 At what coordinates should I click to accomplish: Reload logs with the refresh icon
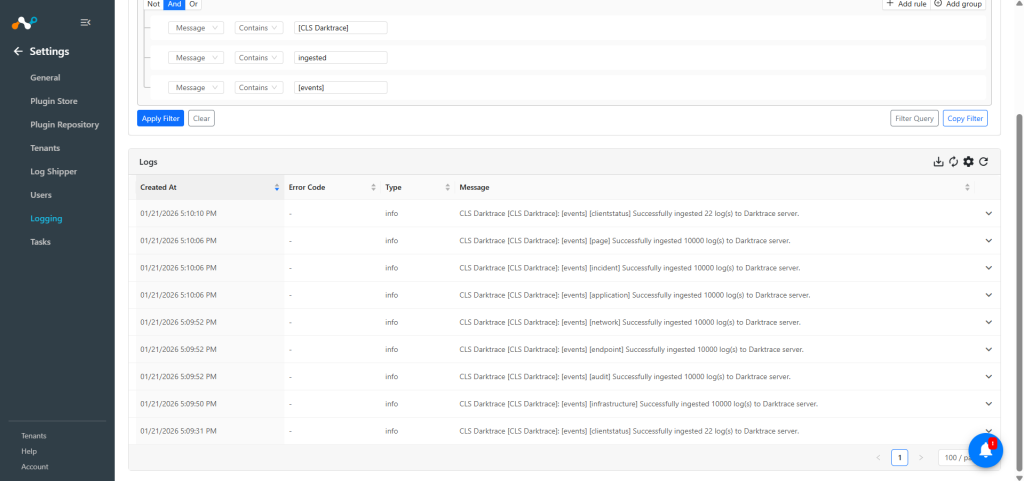click(x=984, y=162)
